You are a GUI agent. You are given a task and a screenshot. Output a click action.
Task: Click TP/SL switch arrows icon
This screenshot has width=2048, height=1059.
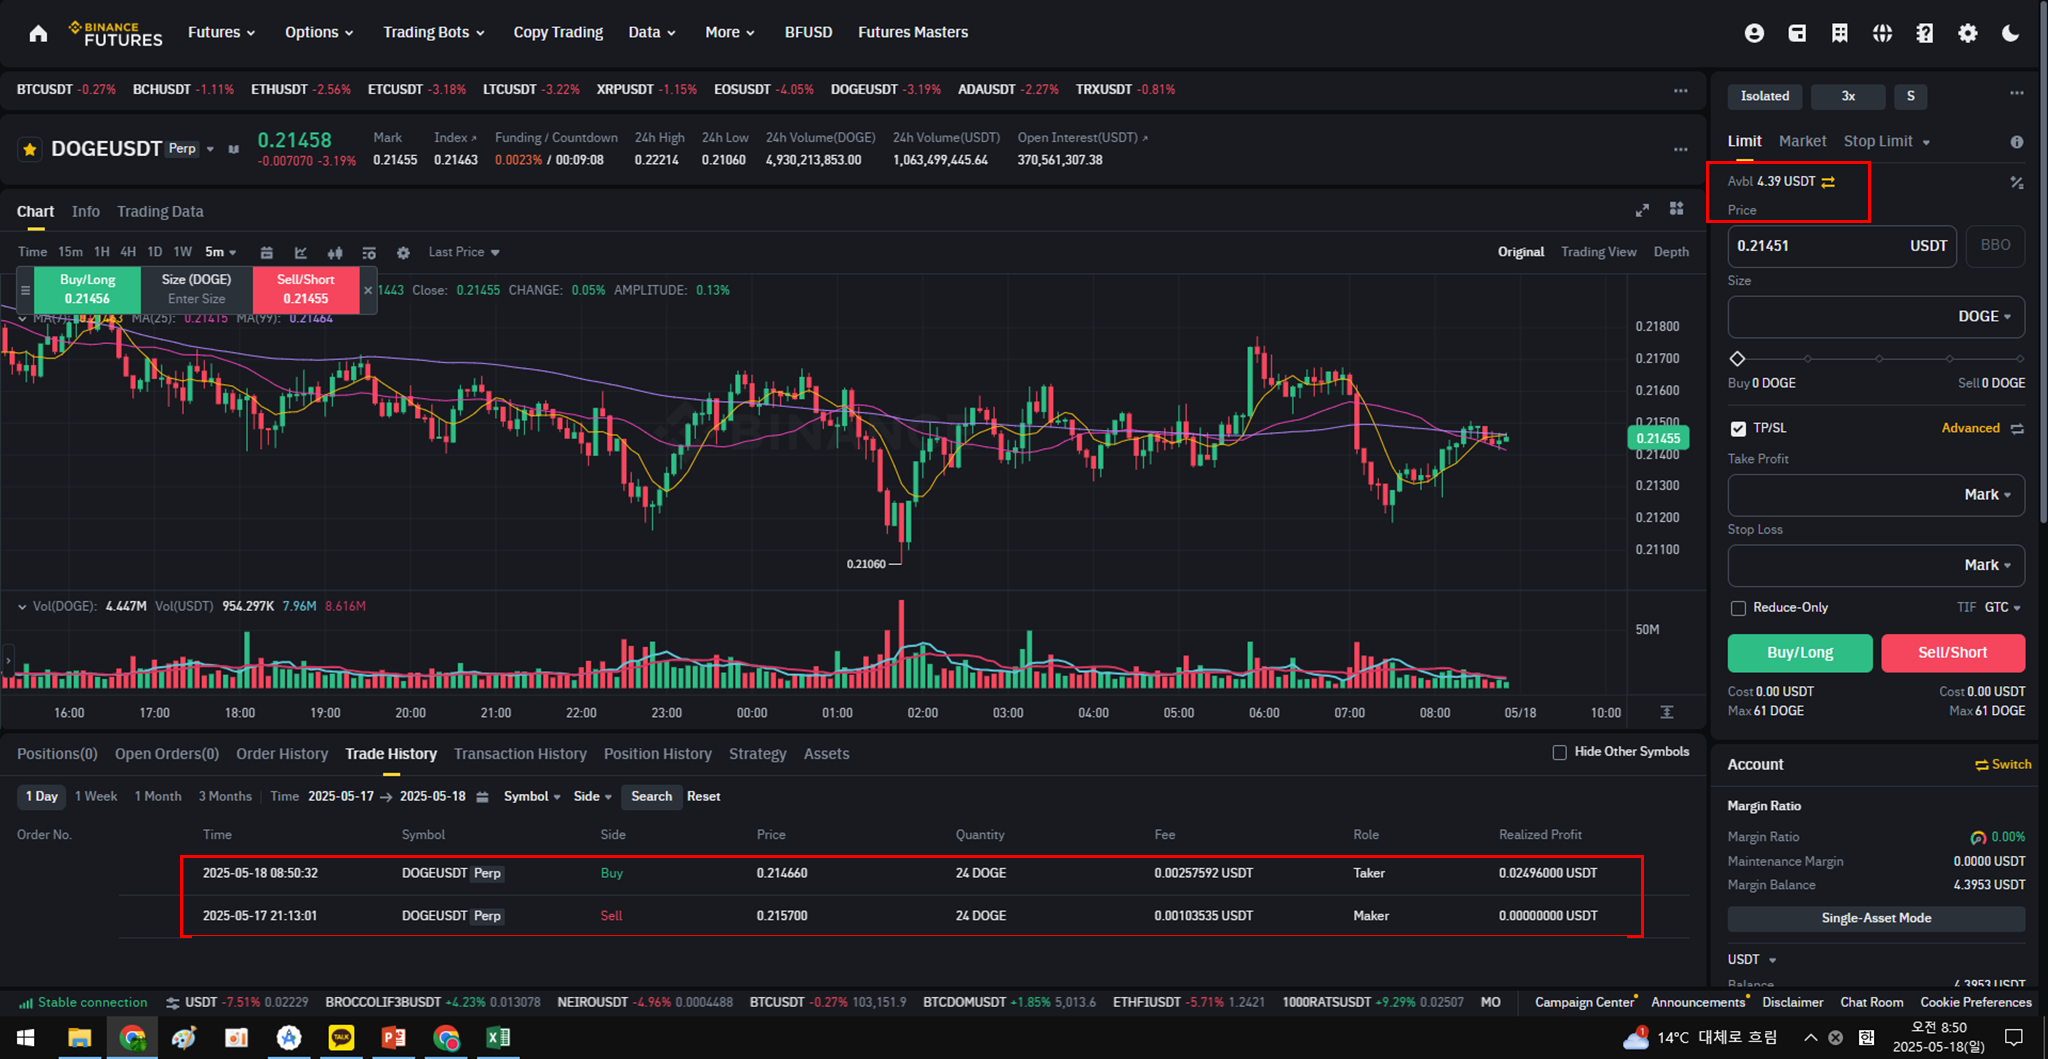(2017, 428)
